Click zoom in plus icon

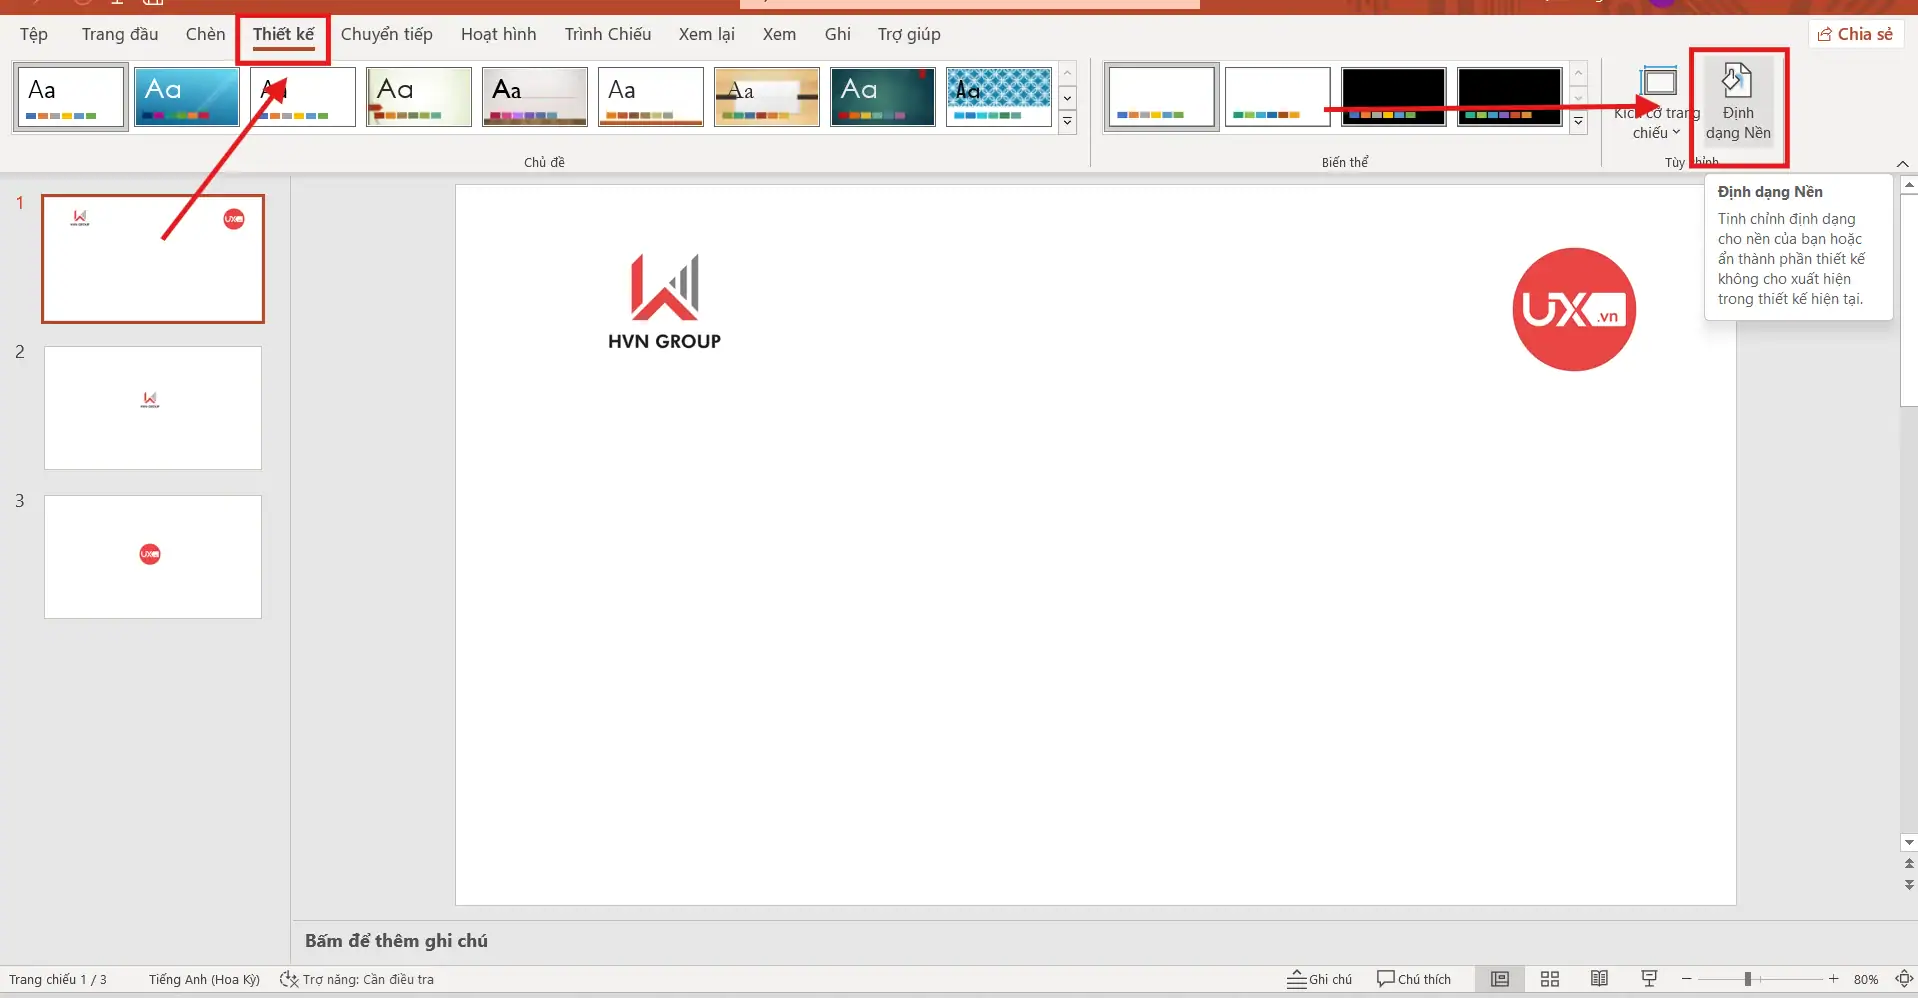[x=1833, y=979]
